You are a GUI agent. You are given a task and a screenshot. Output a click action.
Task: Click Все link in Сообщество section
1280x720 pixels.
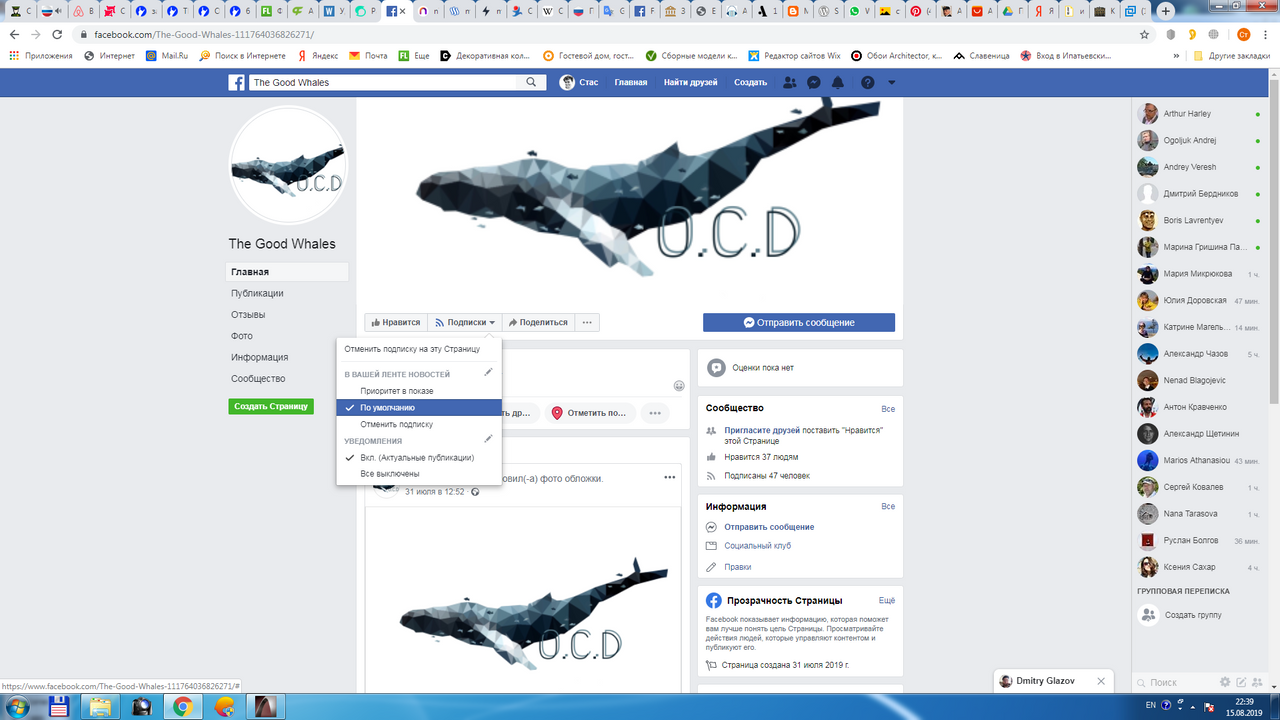tap(888, 409)
